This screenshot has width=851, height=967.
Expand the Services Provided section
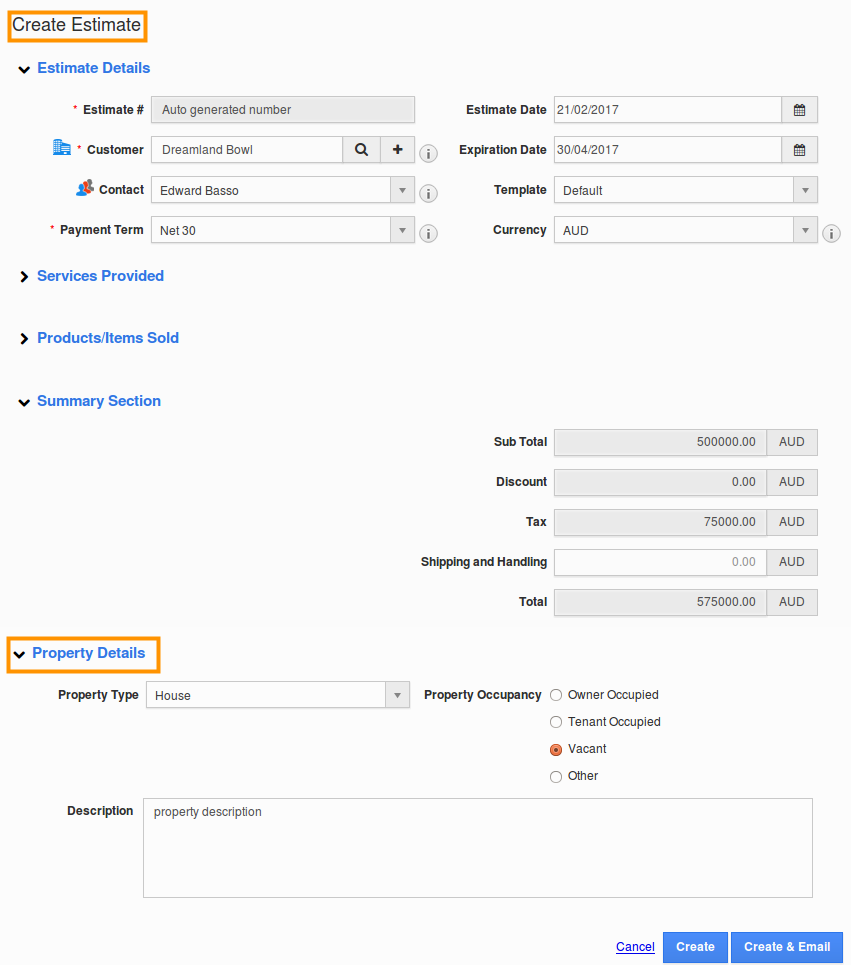[100, 276]
